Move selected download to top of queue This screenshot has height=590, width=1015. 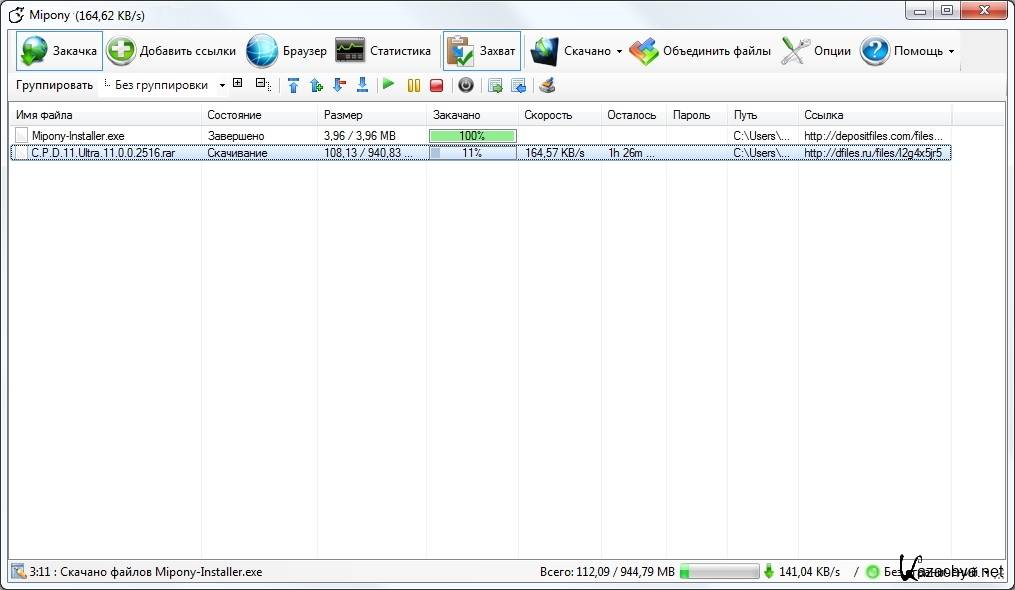tap(293, 86)
